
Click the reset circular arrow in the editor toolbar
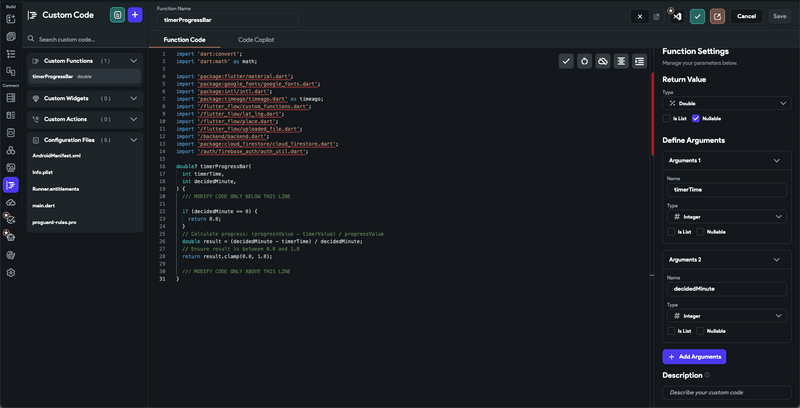pyautogui.click(x=585, y=61)
